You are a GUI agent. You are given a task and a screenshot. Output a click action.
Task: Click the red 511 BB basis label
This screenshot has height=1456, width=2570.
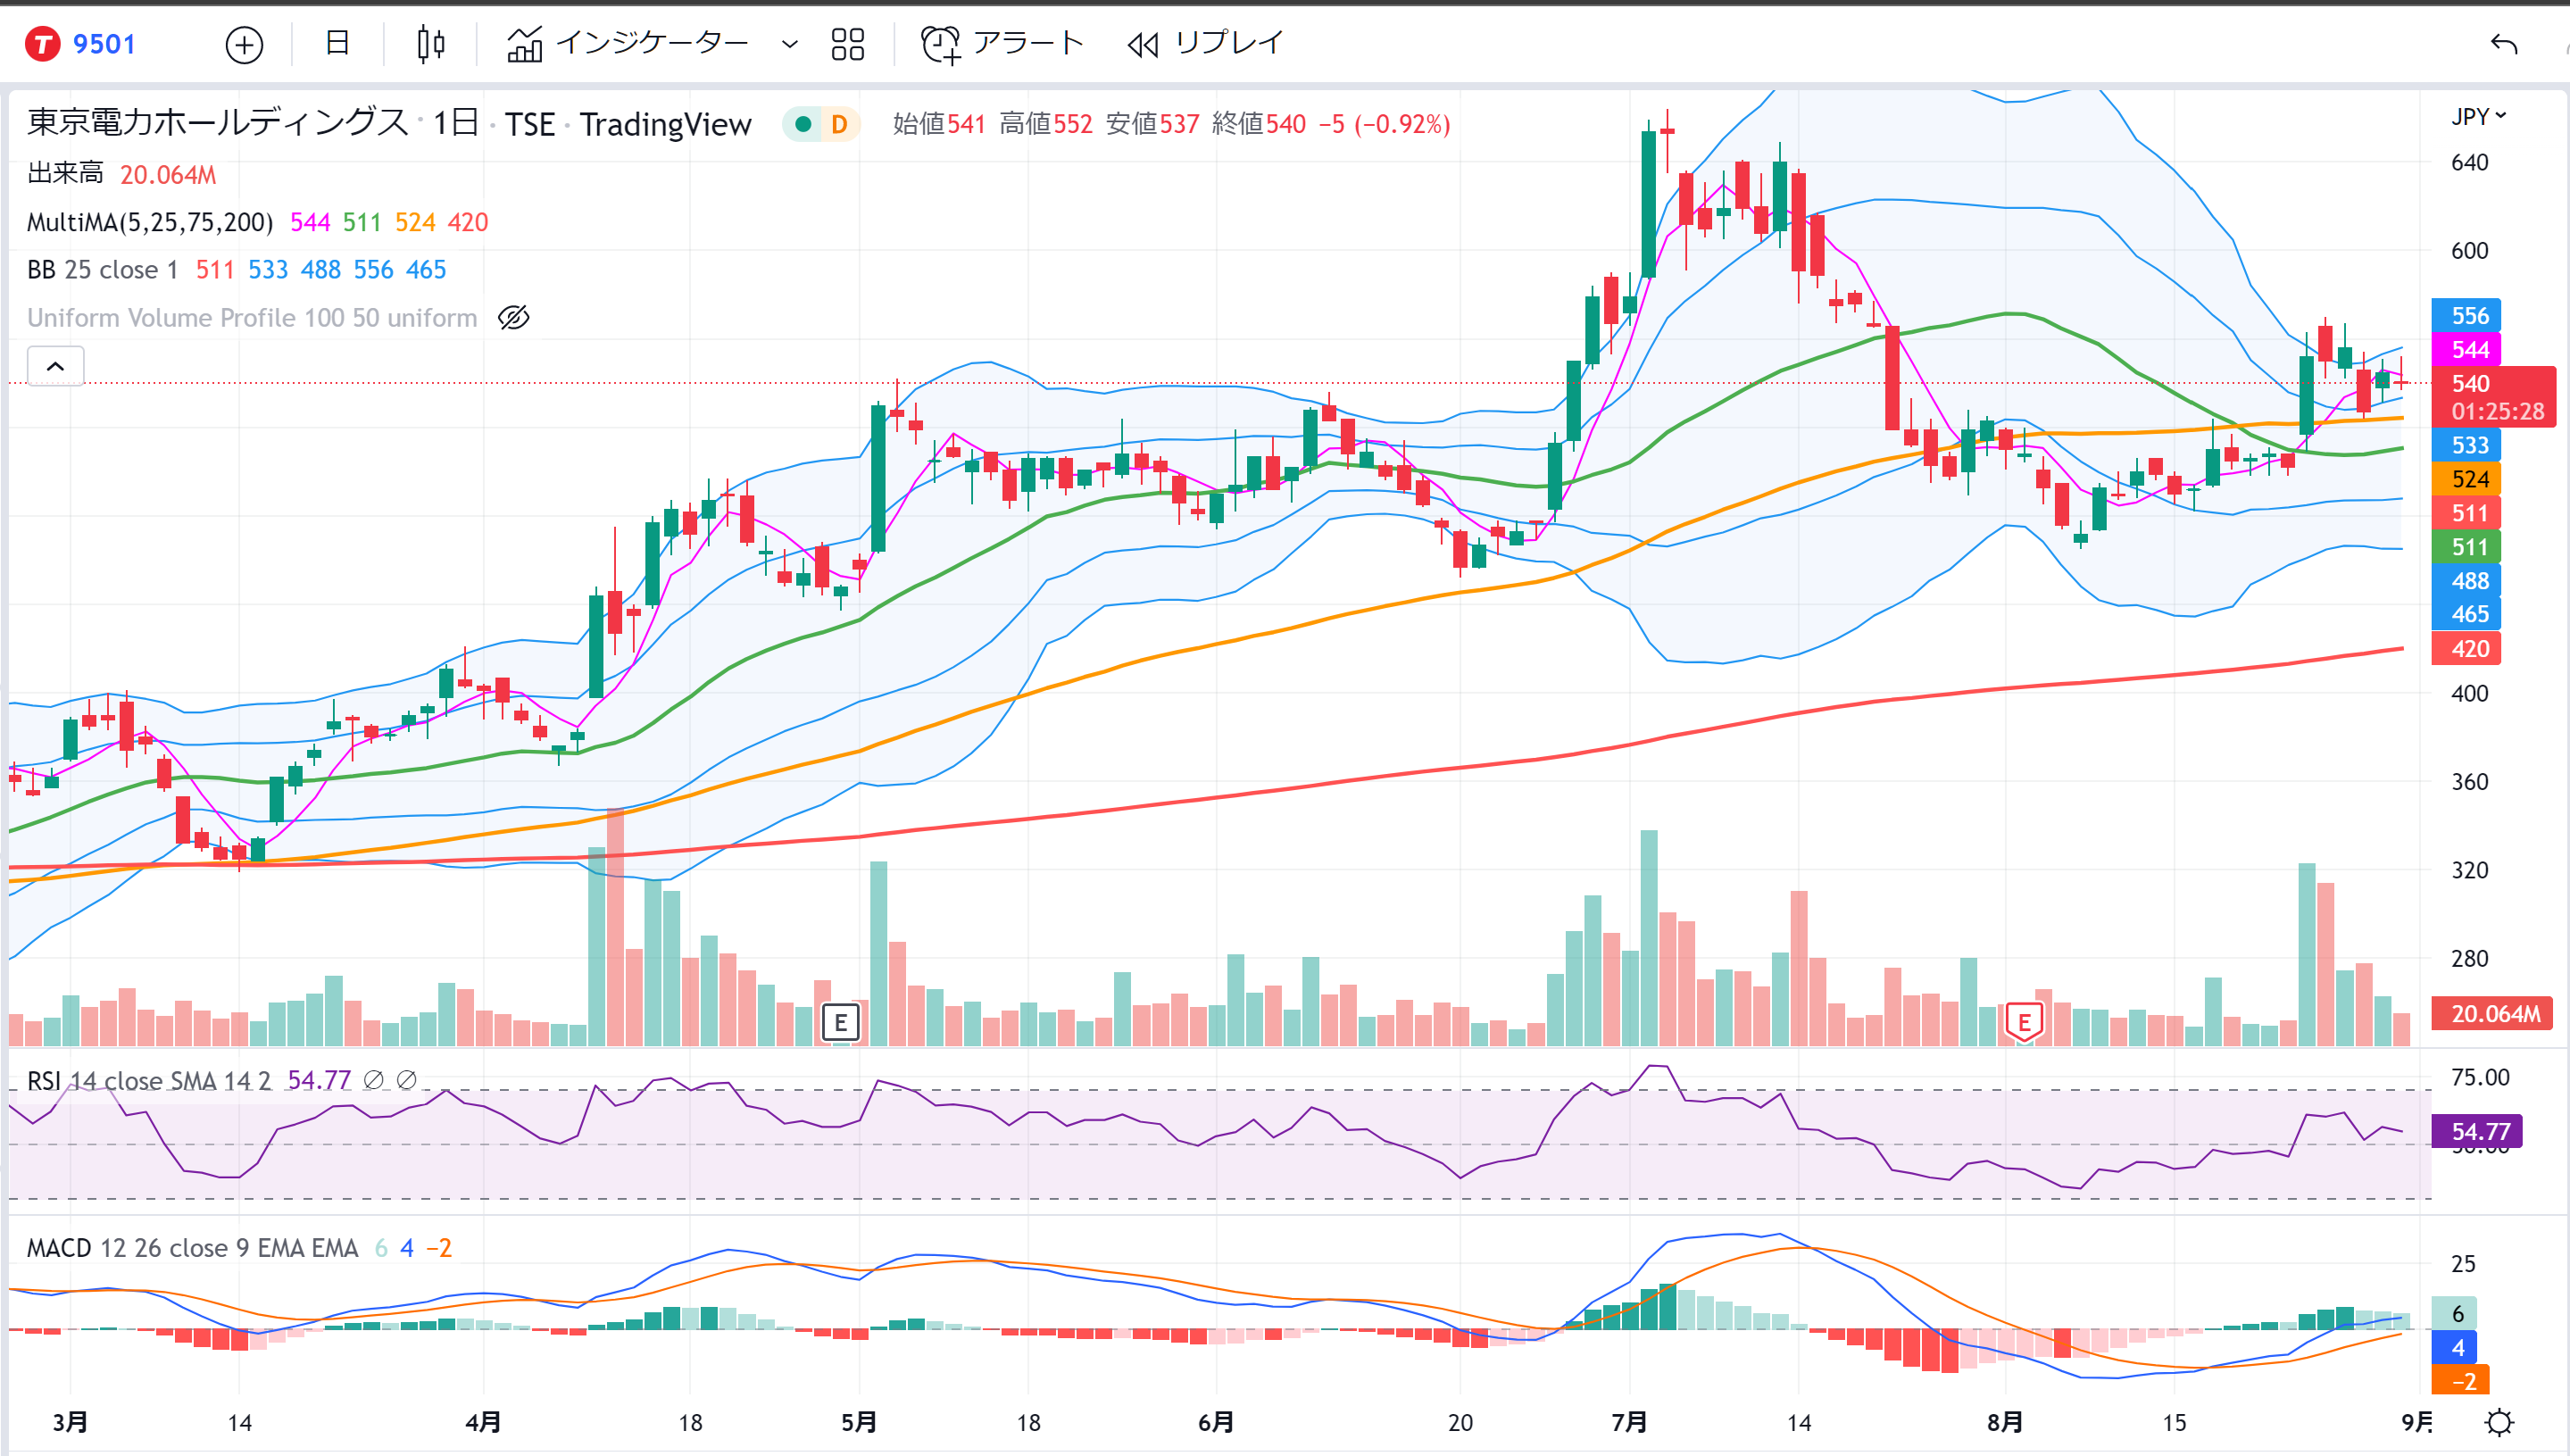pyautogui.click(x=2466, y=513)
